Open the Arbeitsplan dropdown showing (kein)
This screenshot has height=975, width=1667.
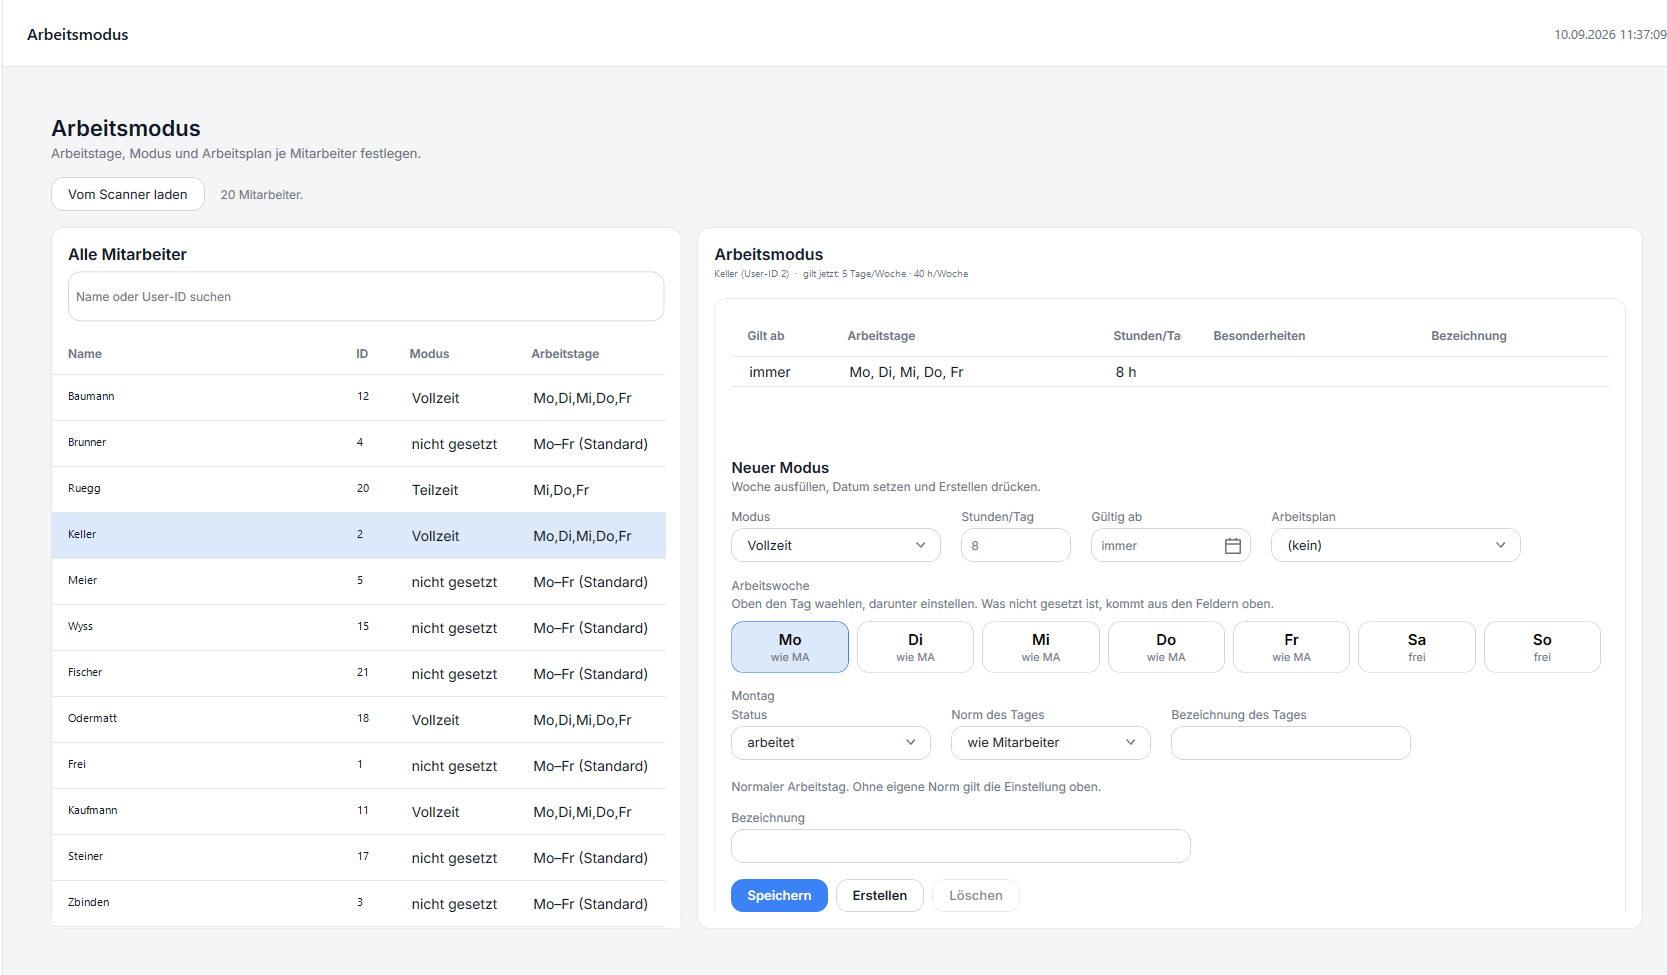pos(1396,545)
